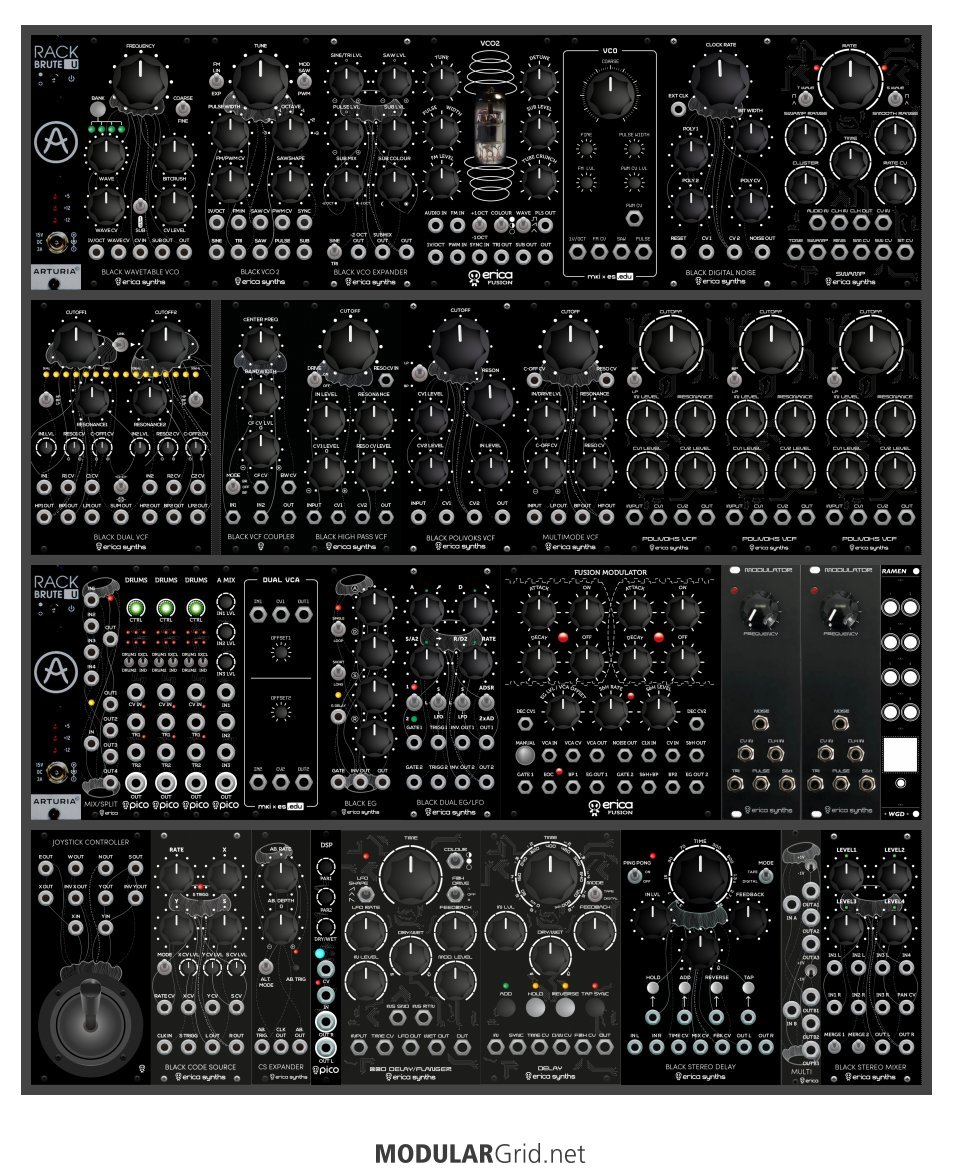Screen dimensions: 962x1175
Task: Click the IN1 jack on the Dual VCA
Action: click(x=258, y=614)
